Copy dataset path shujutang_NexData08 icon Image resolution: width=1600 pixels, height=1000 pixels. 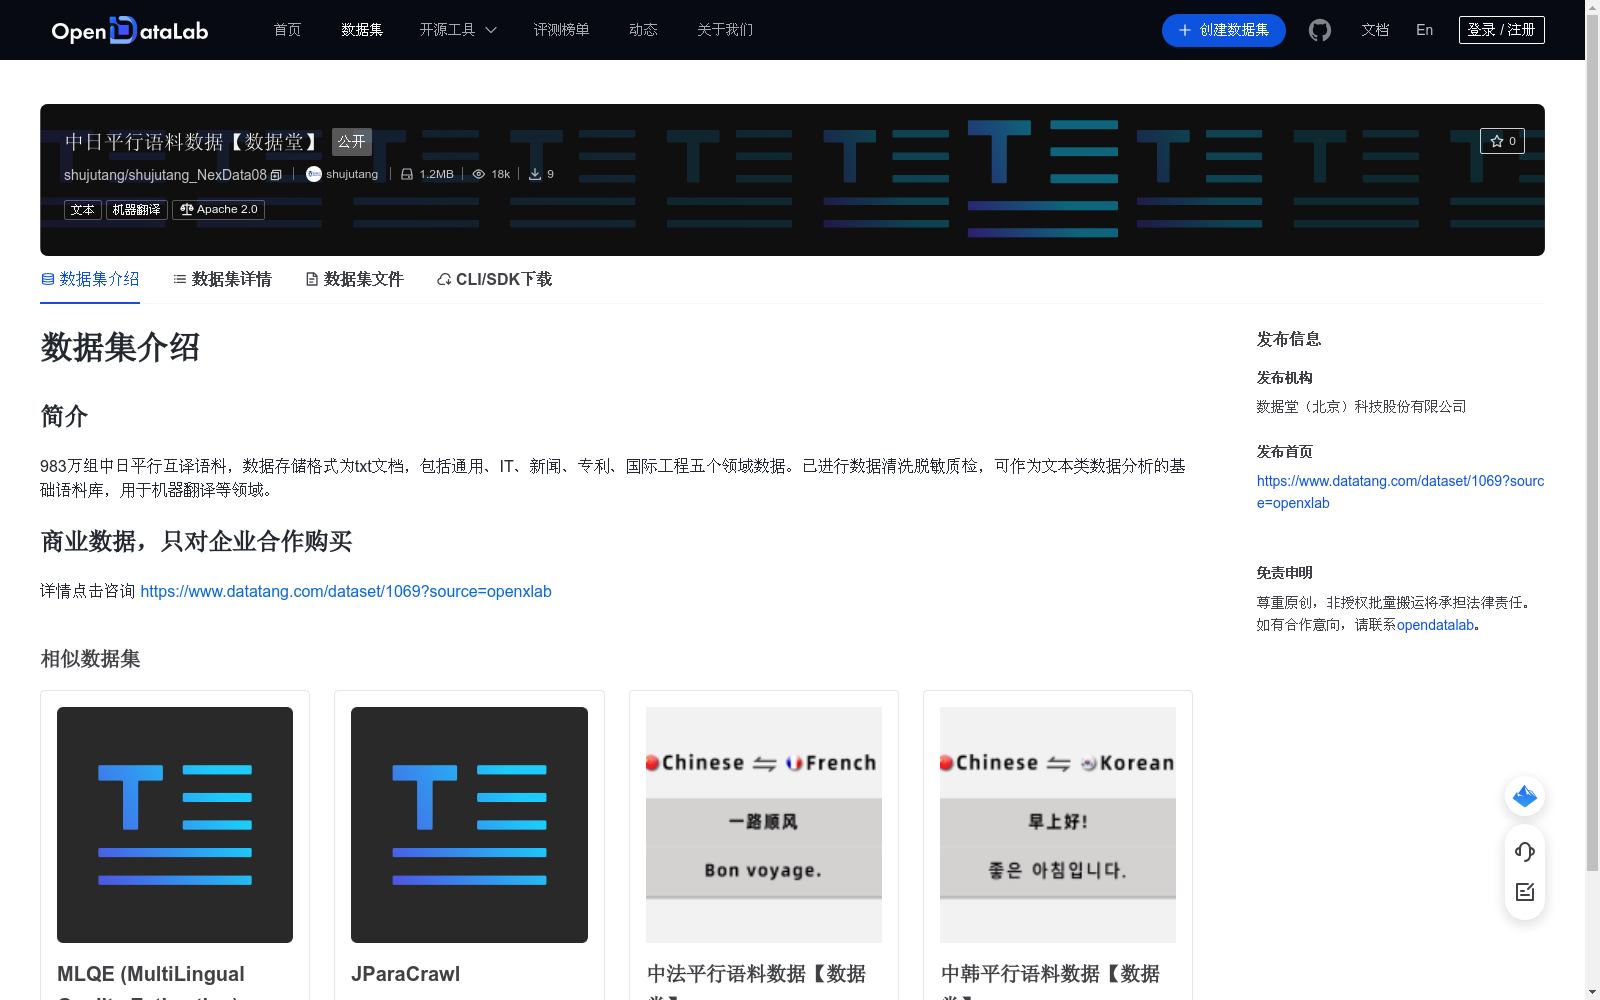point(276,175)
